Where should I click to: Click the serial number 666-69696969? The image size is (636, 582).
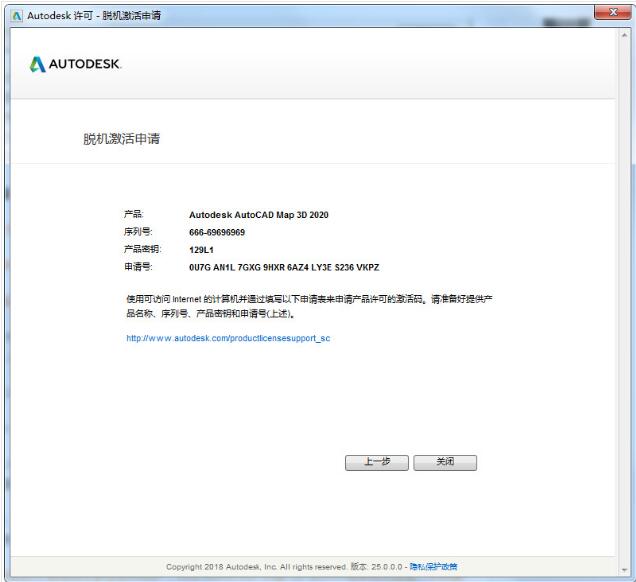click(x=217, y=232)
